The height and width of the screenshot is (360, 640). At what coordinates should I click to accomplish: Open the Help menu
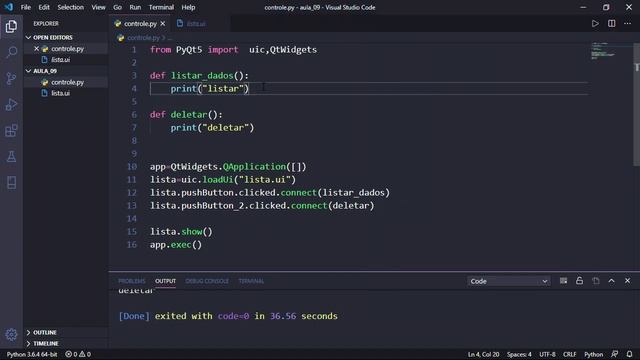coord(188,7)
